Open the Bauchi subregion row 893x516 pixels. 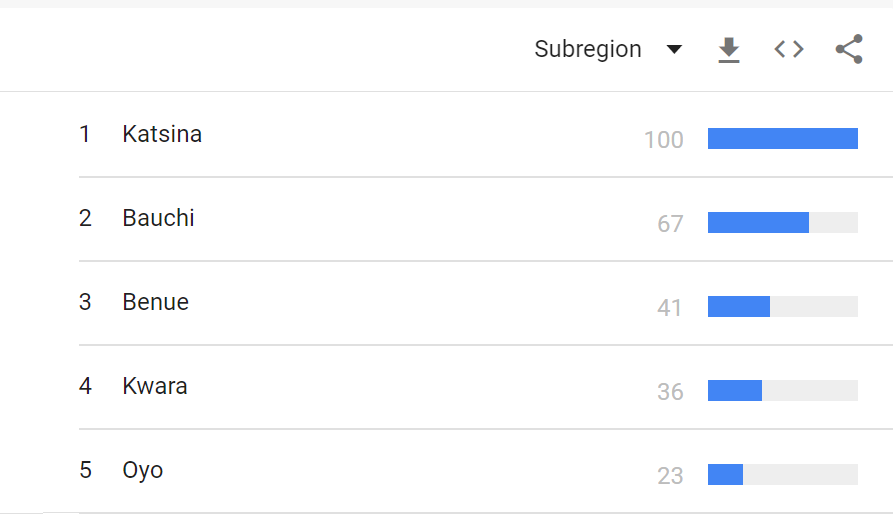click(158, 218)
